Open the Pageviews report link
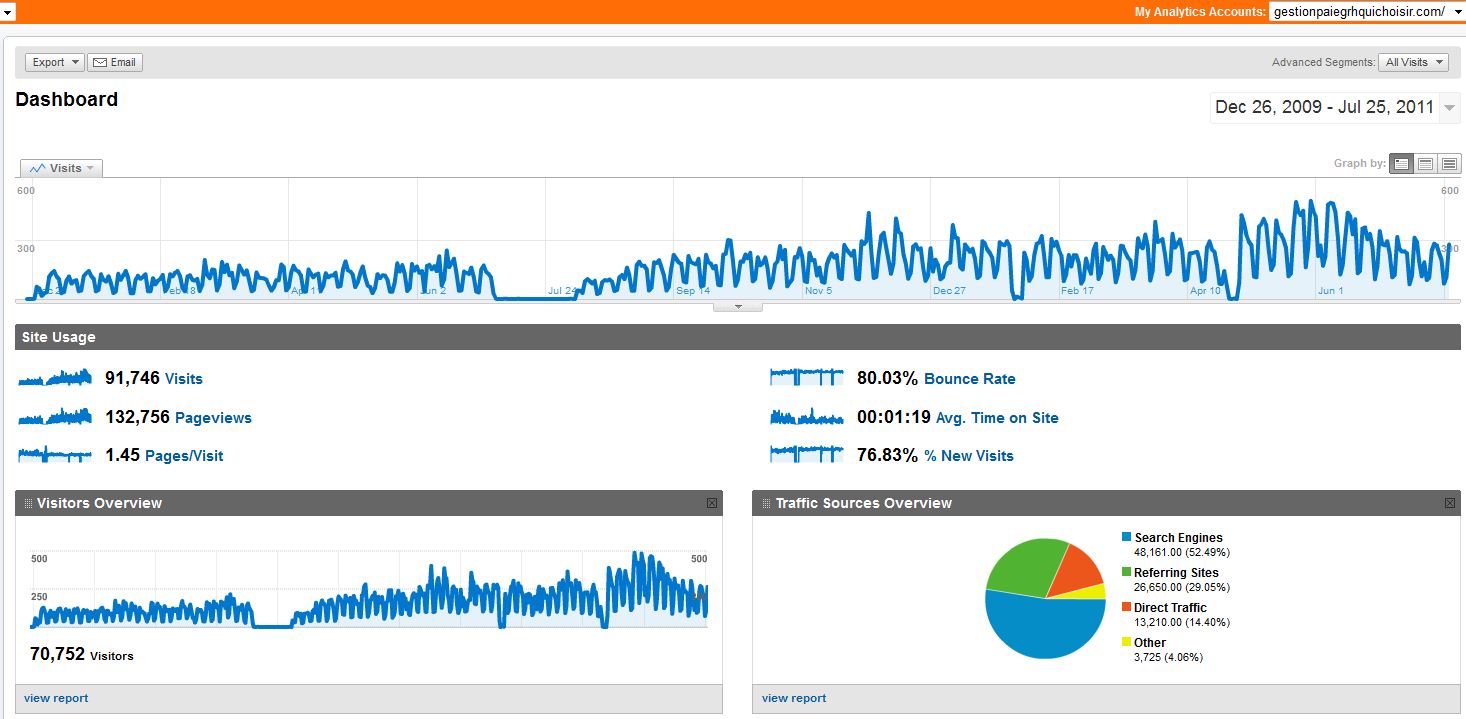Screen dimensions: 1466x719 [213, 418]
